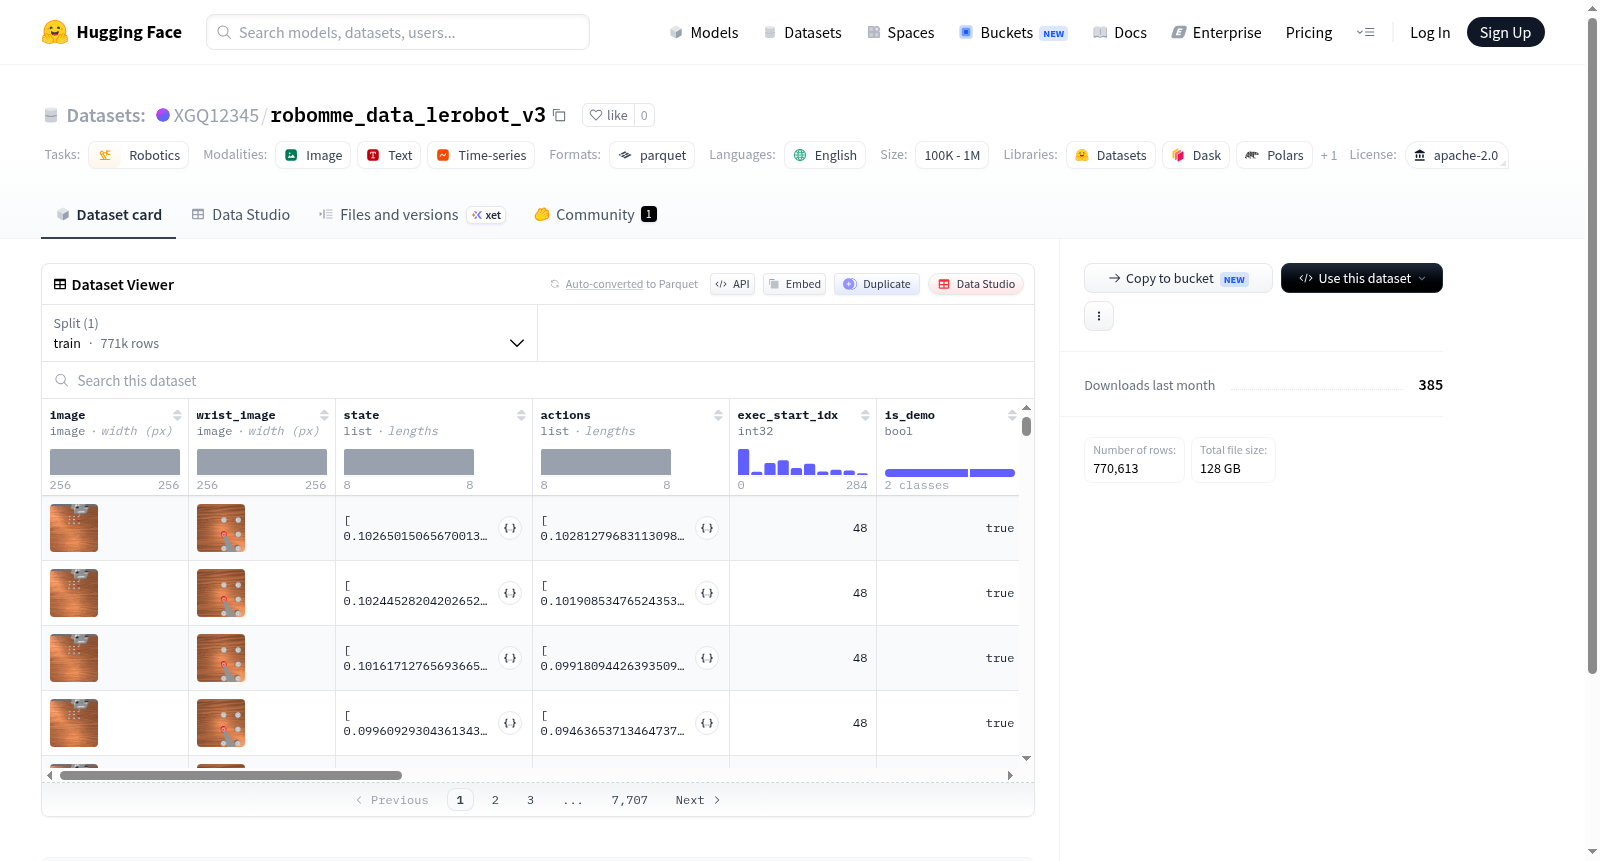Click the Search models, datasets, users field
The height and width of the screenshot is (861, 1600).
(398, 32)
